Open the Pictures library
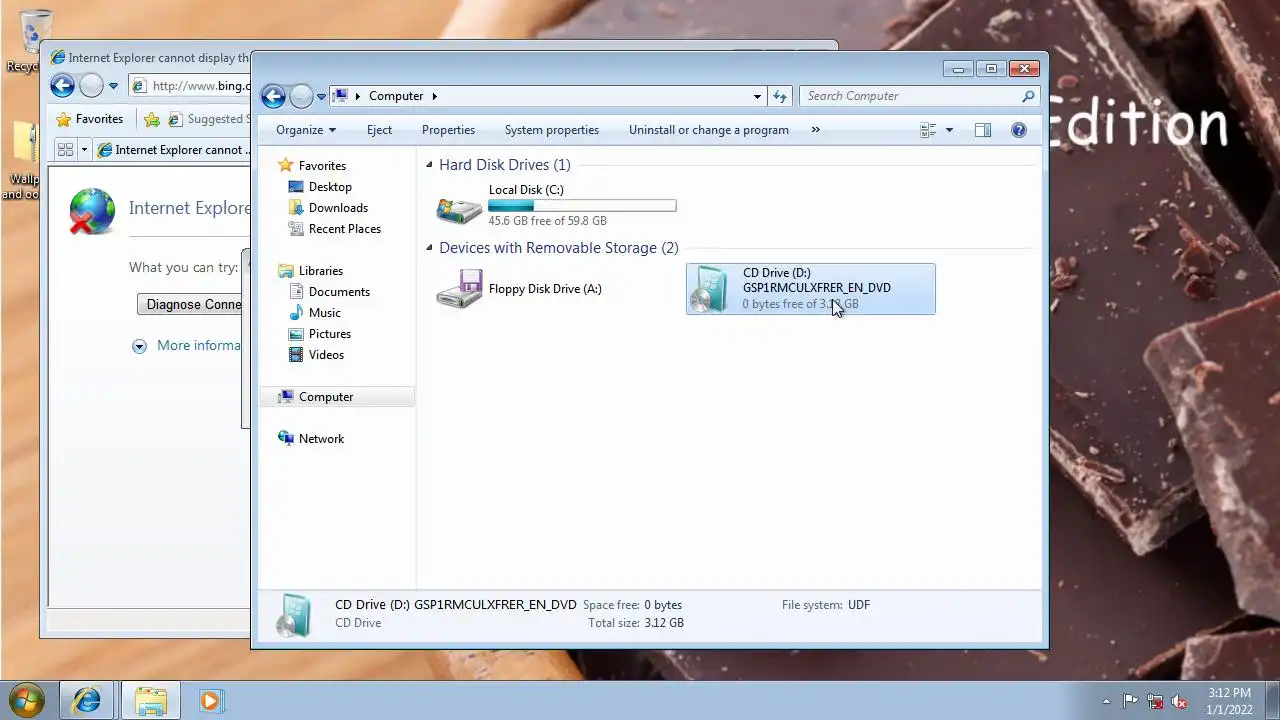 [330, 334]
